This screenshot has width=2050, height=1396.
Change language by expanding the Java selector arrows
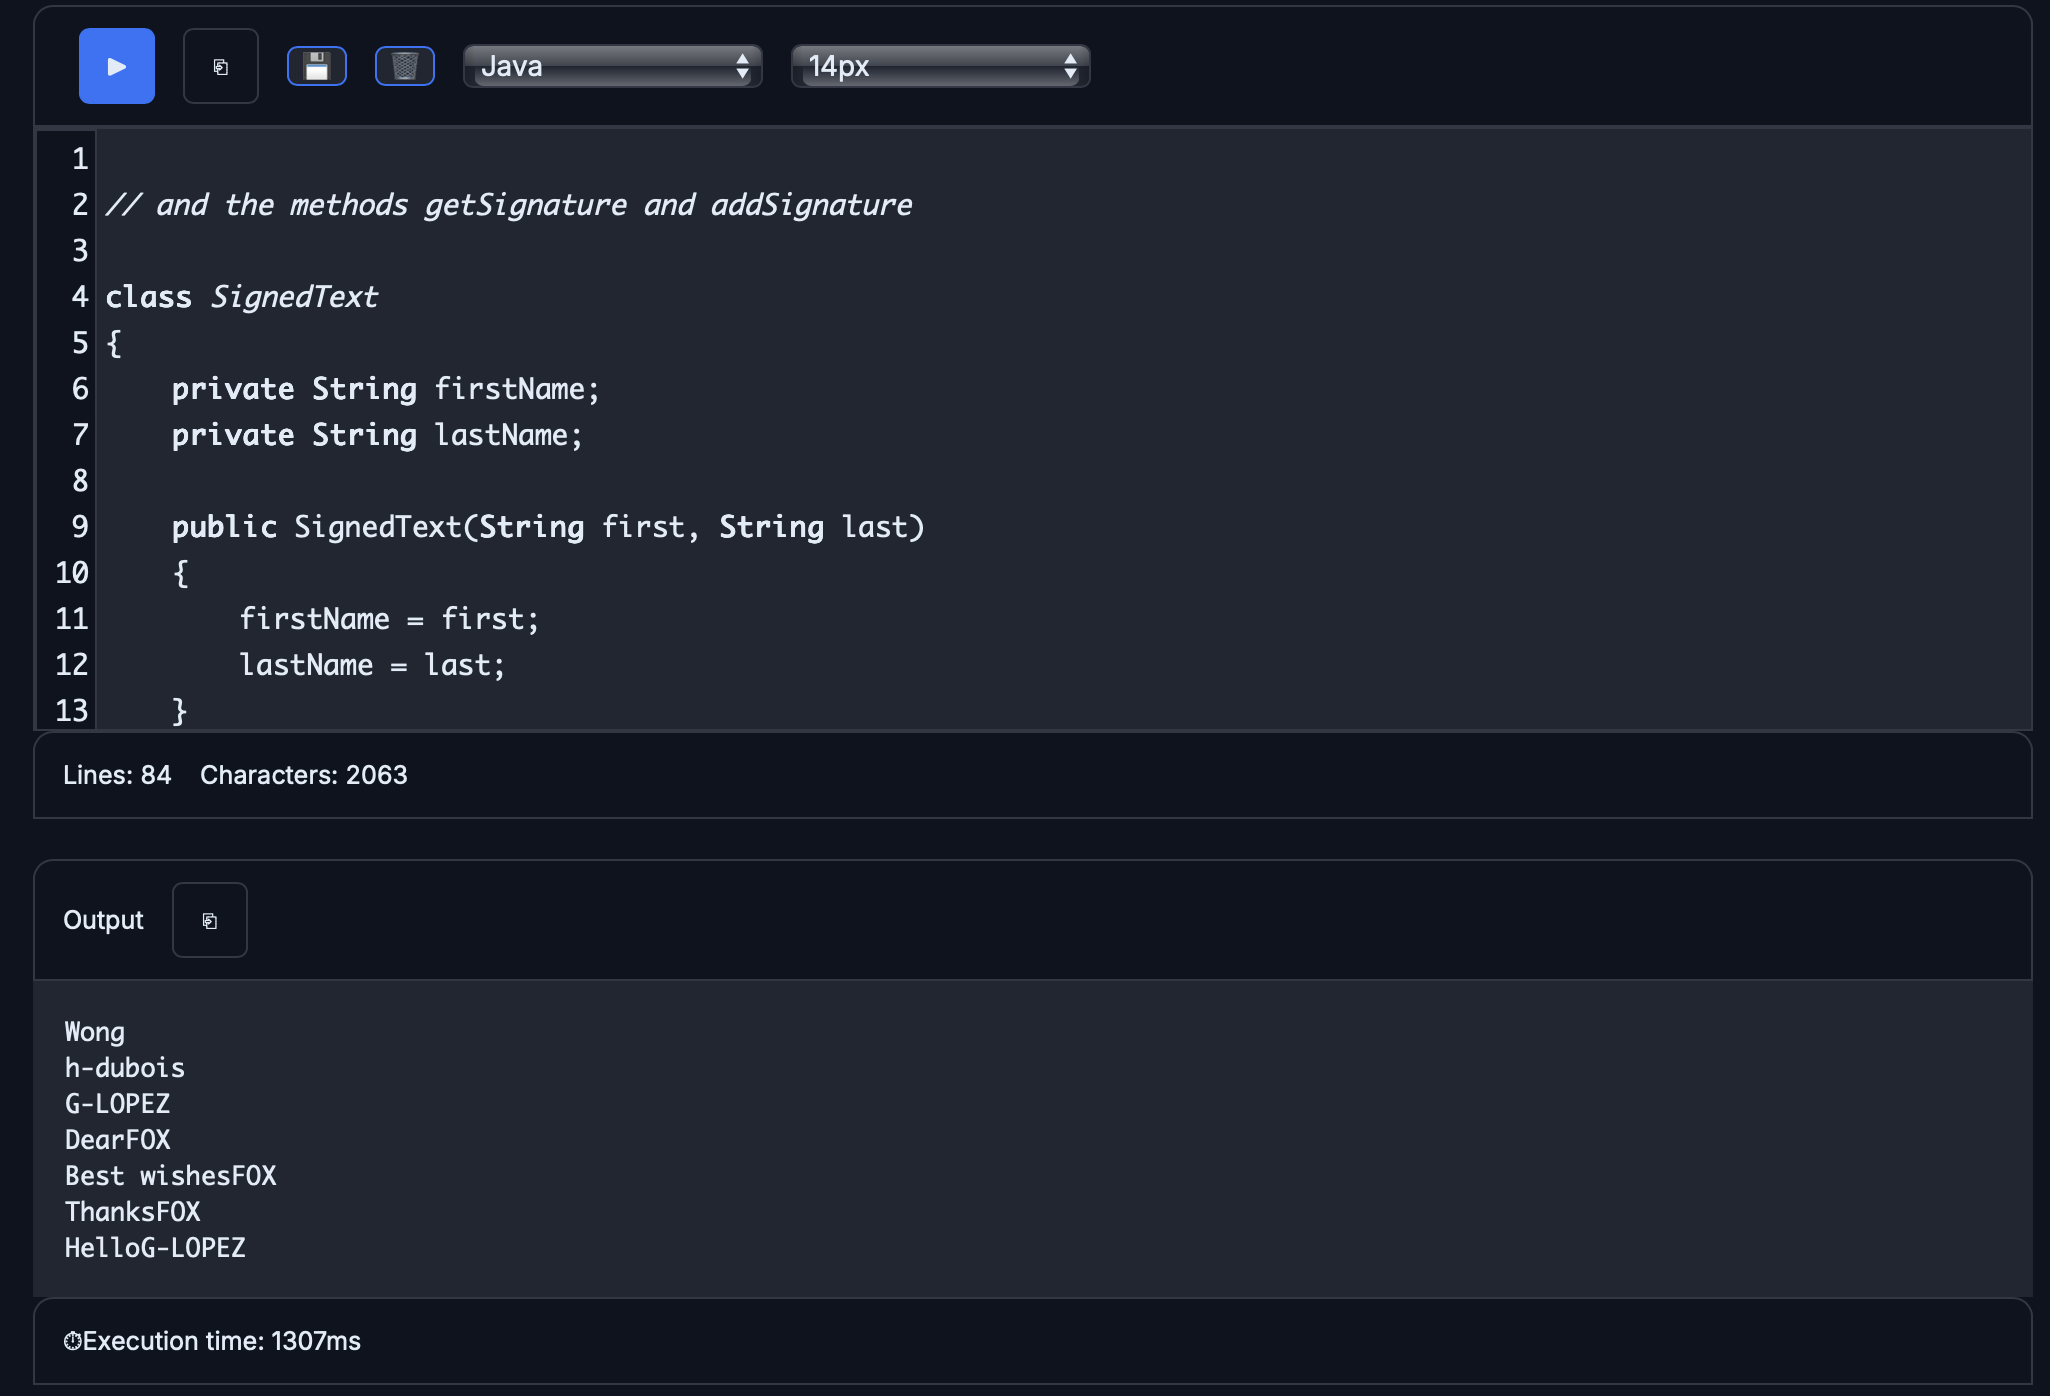pos(742,67)
